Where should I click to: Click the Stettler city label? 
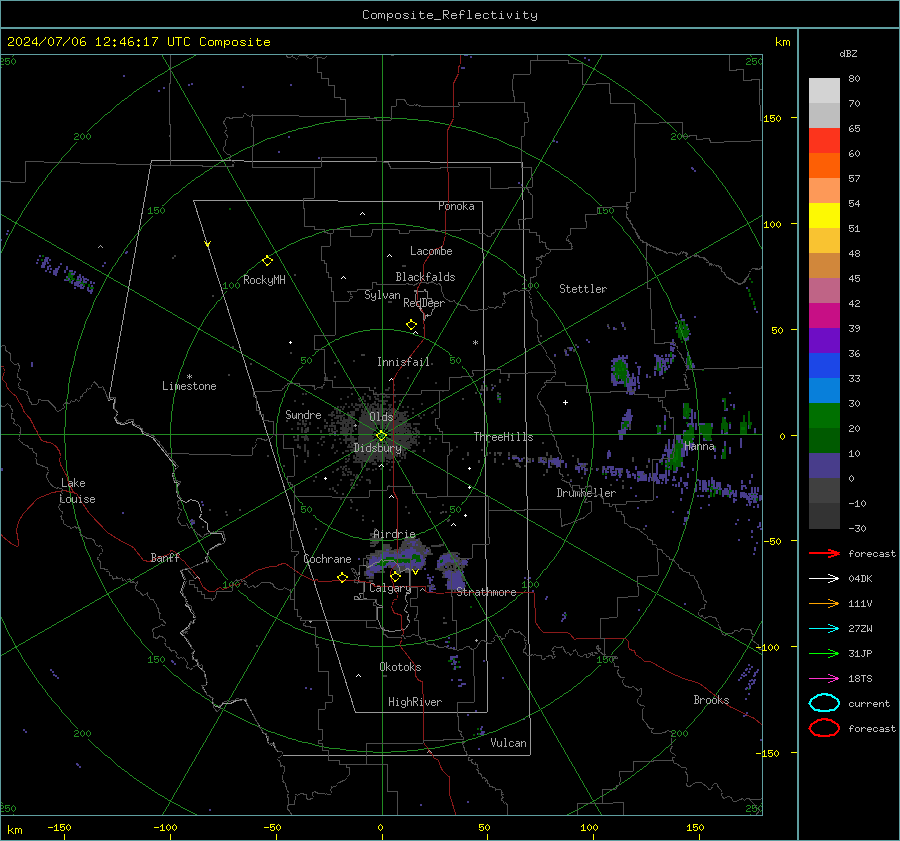(x=583, y=289)
